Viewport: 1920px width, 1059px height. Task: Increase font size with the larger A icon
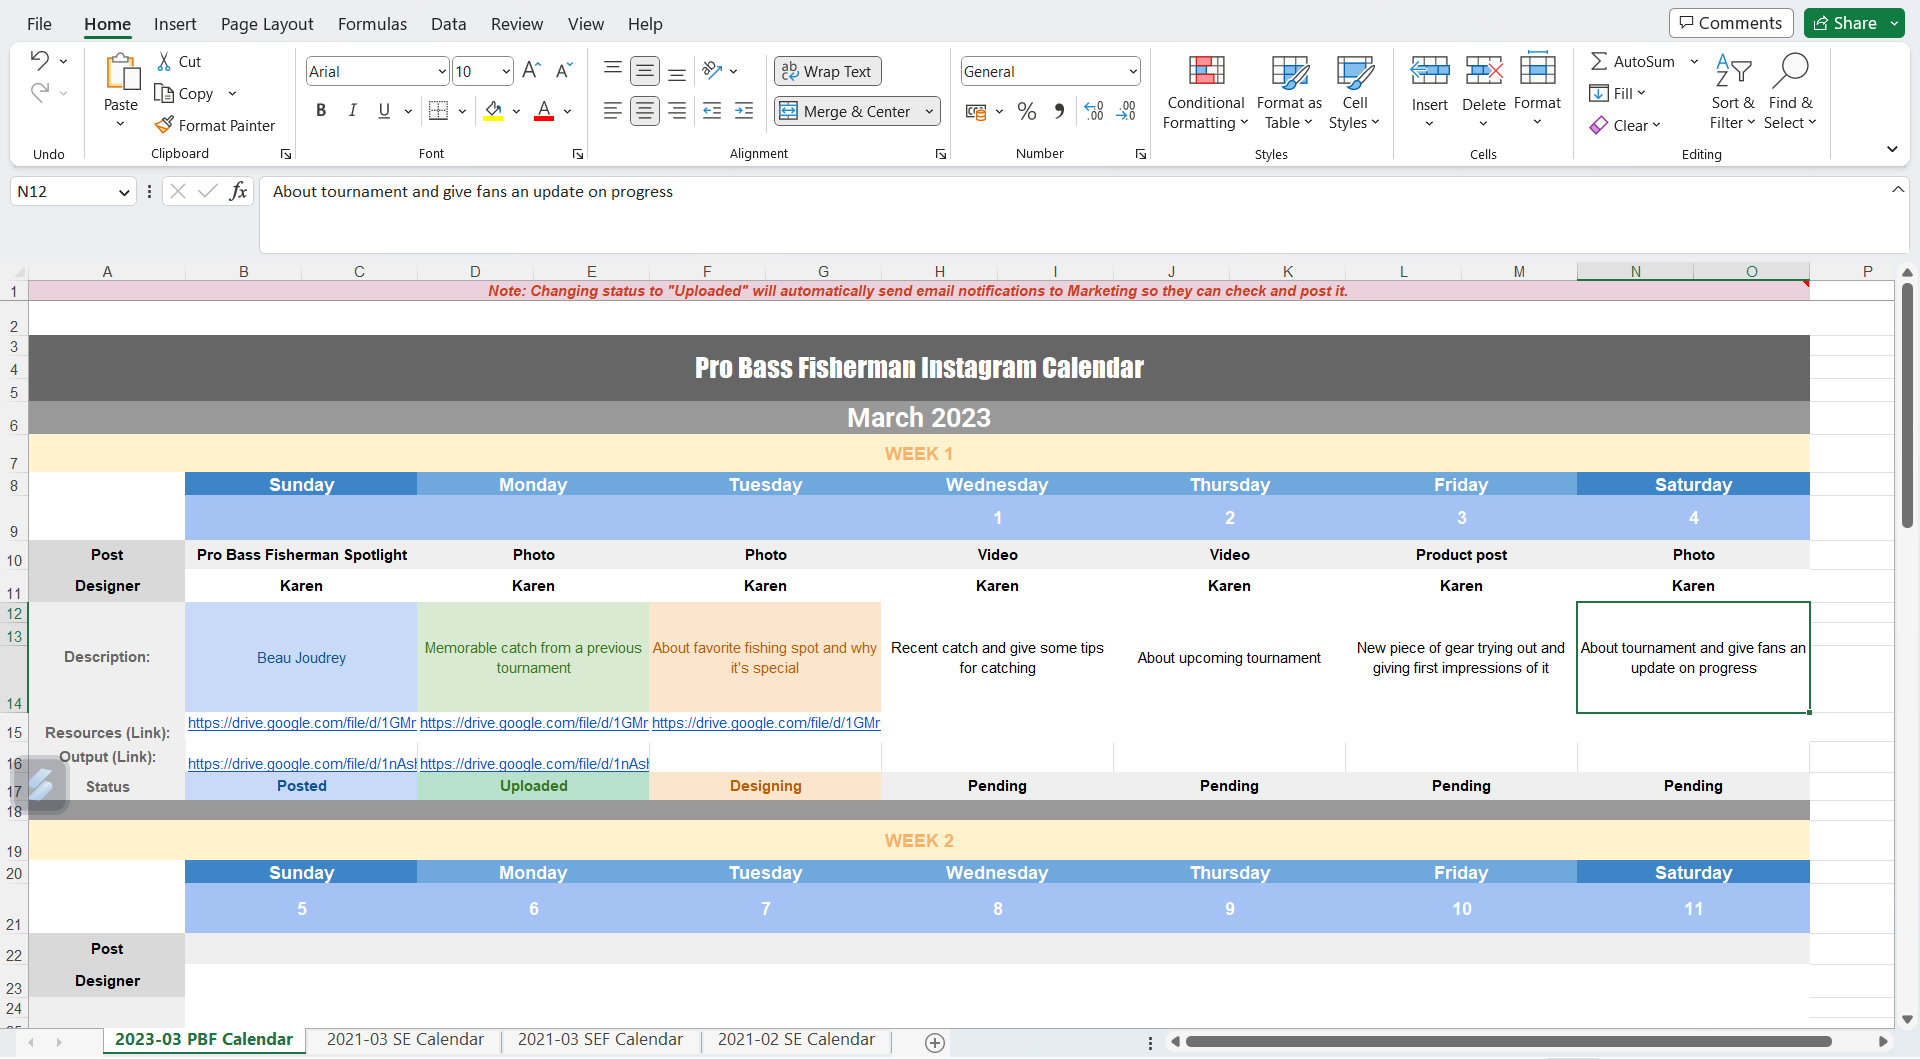pos(531,70)
